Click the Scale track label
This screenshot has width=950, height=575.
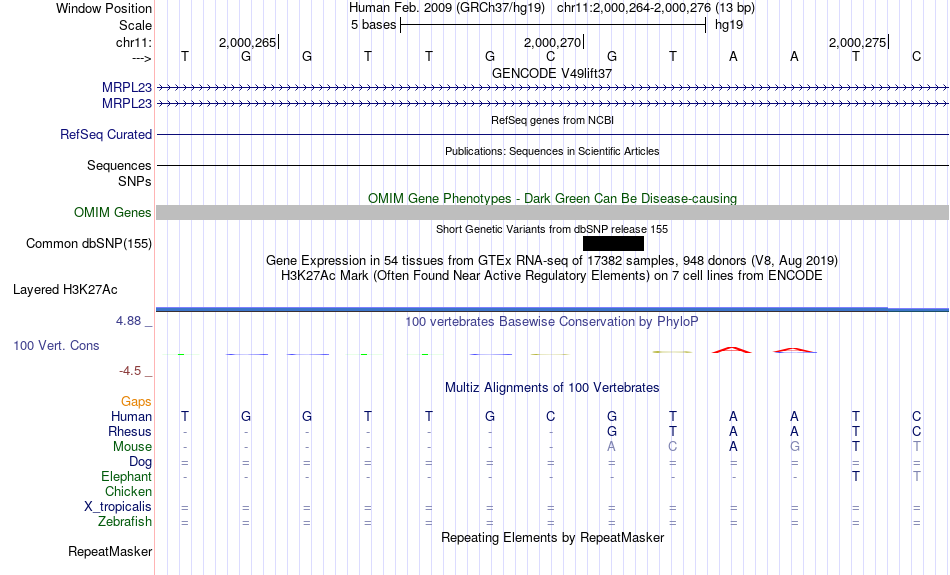135,25
